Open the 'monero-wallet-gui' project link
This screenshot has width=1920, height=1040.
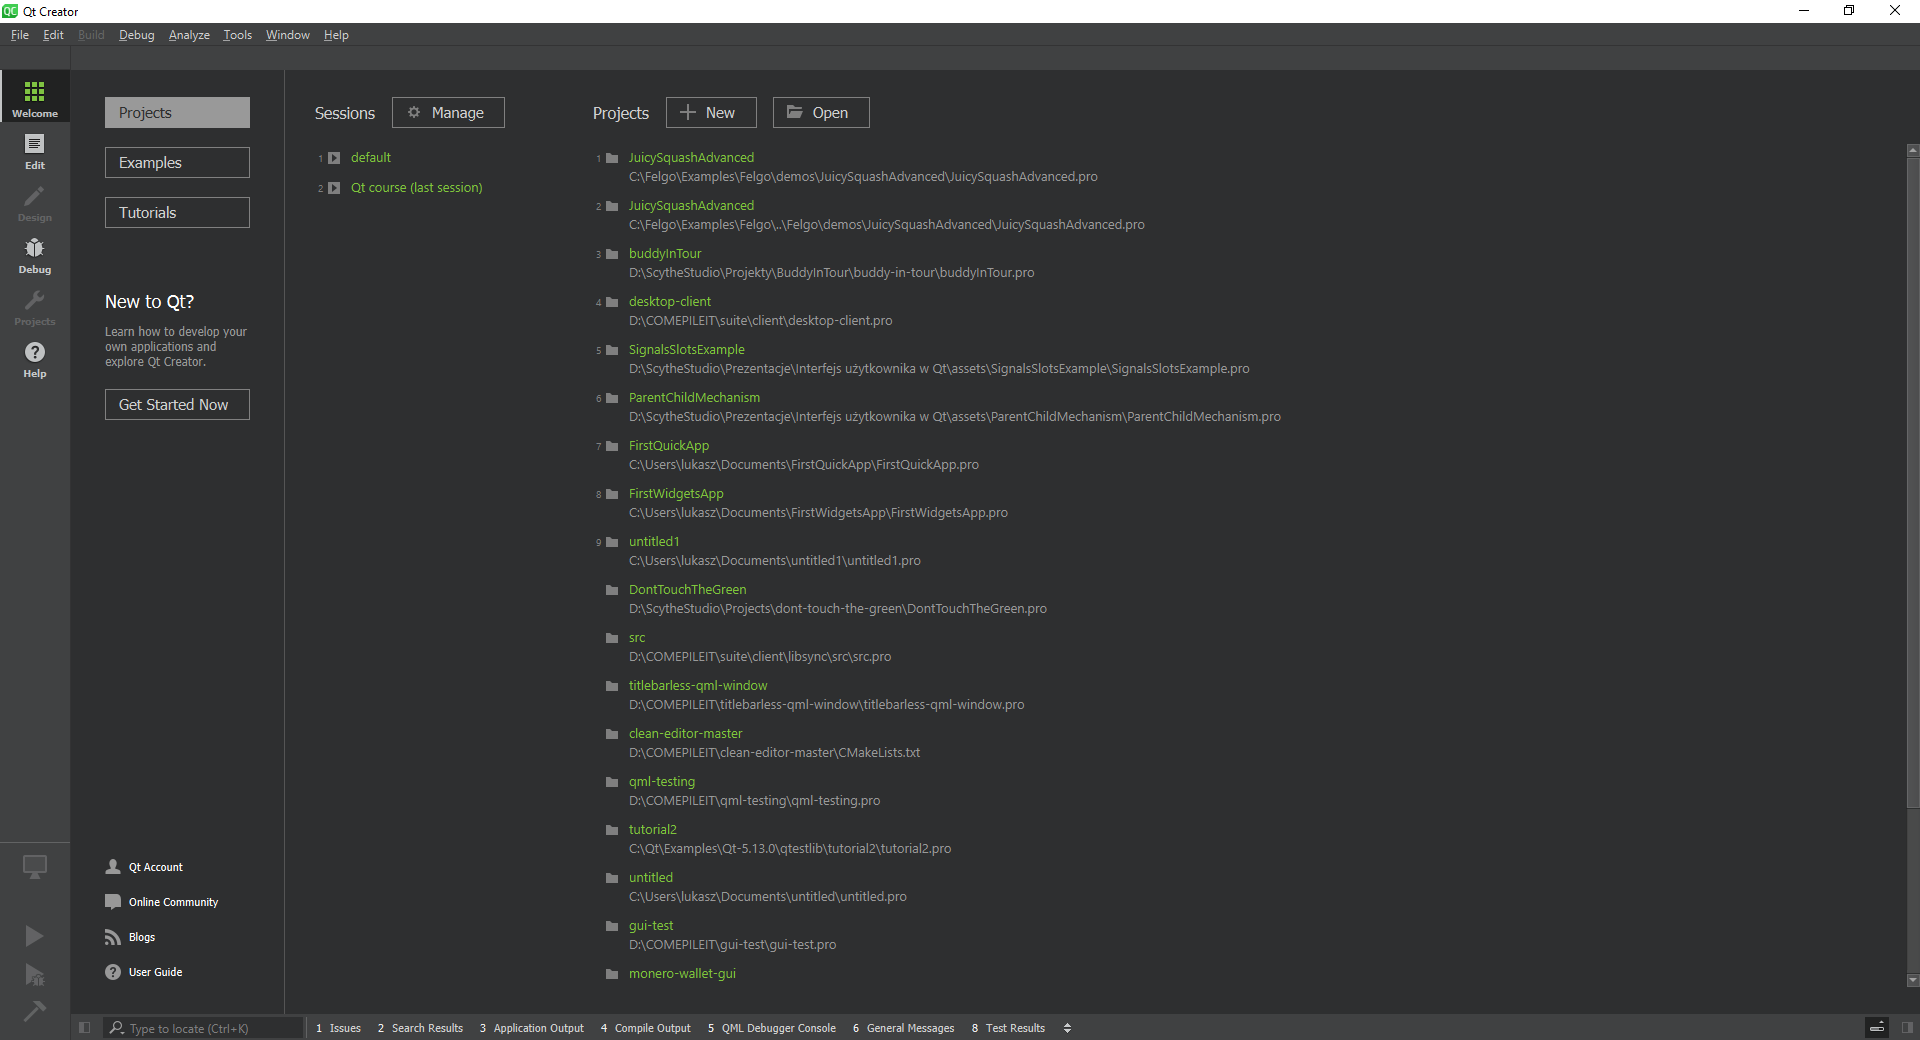(x=682, y=974)
